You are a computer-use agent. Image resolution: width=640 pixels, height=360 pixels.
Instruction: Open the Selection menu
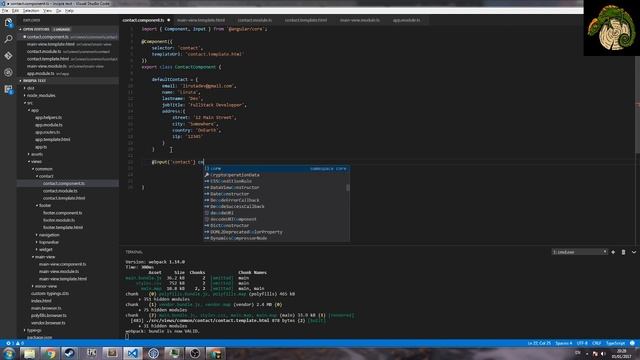pos(31,11)
